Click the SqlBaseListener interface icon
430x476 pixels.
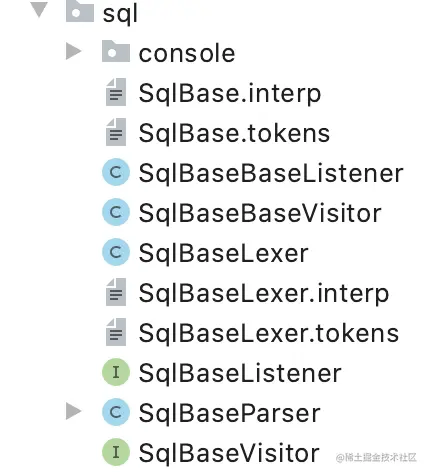click(x=116, y=372)
